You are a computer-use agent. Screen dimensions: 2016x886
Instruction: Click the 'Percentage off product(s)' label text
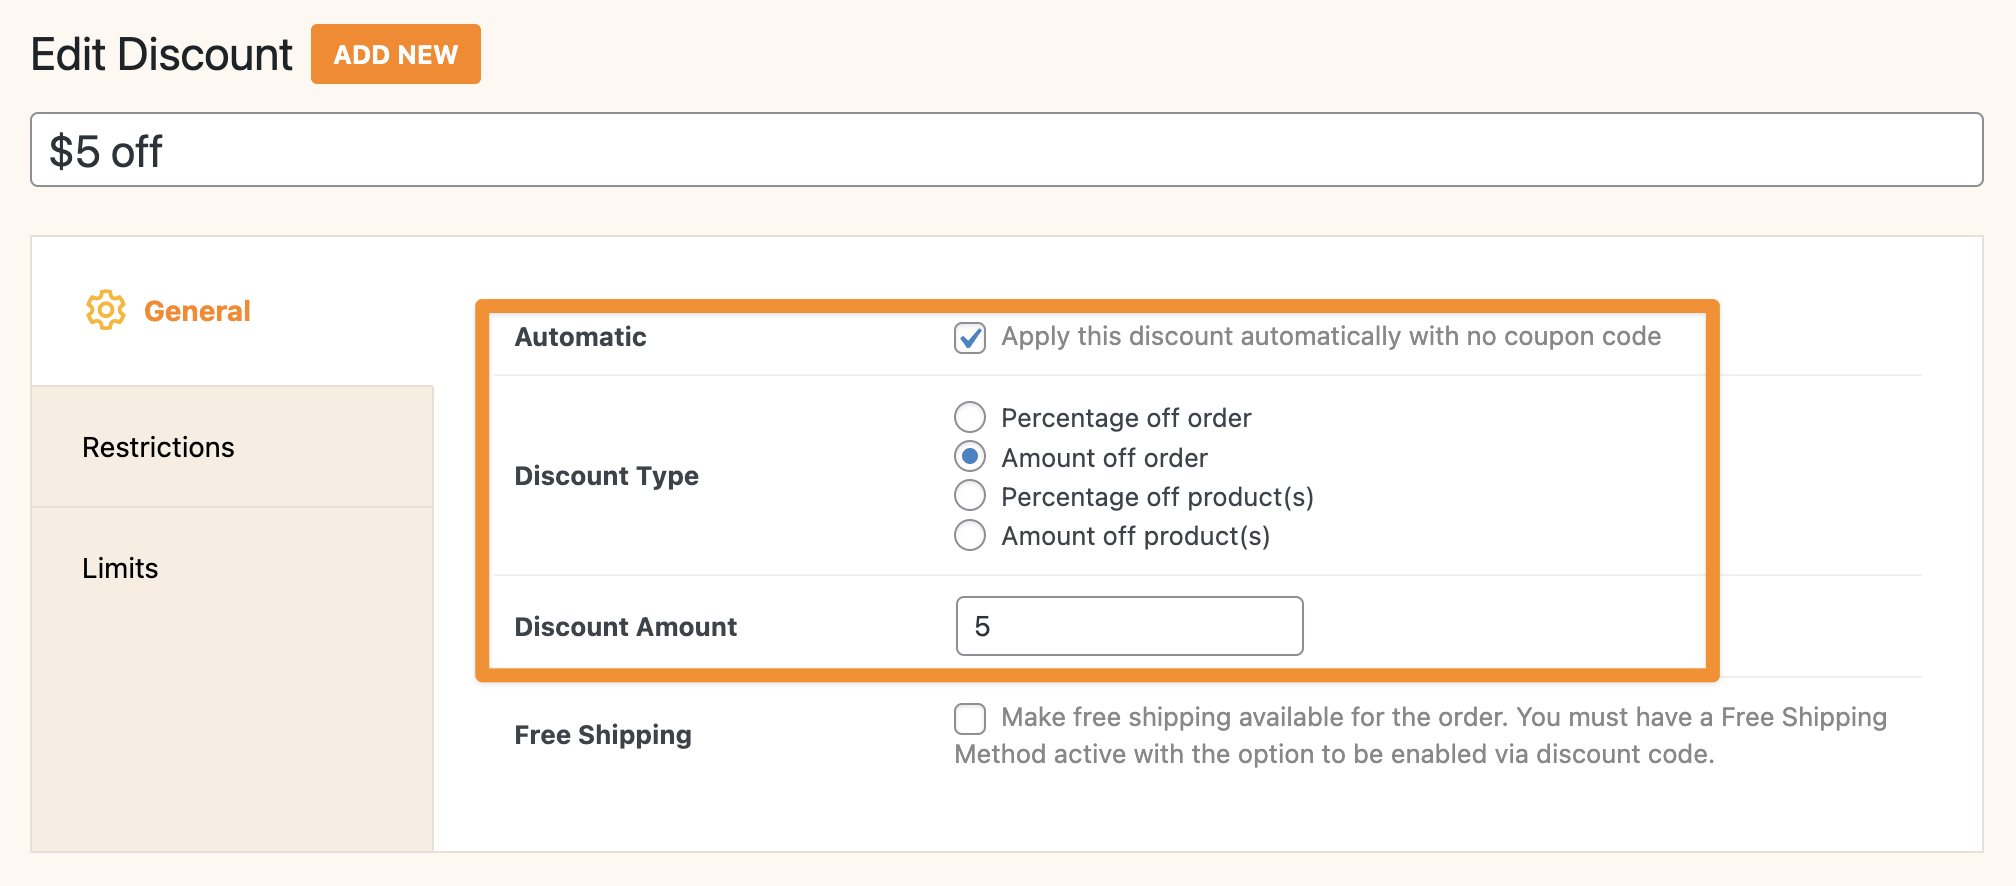pos(1157,497)
